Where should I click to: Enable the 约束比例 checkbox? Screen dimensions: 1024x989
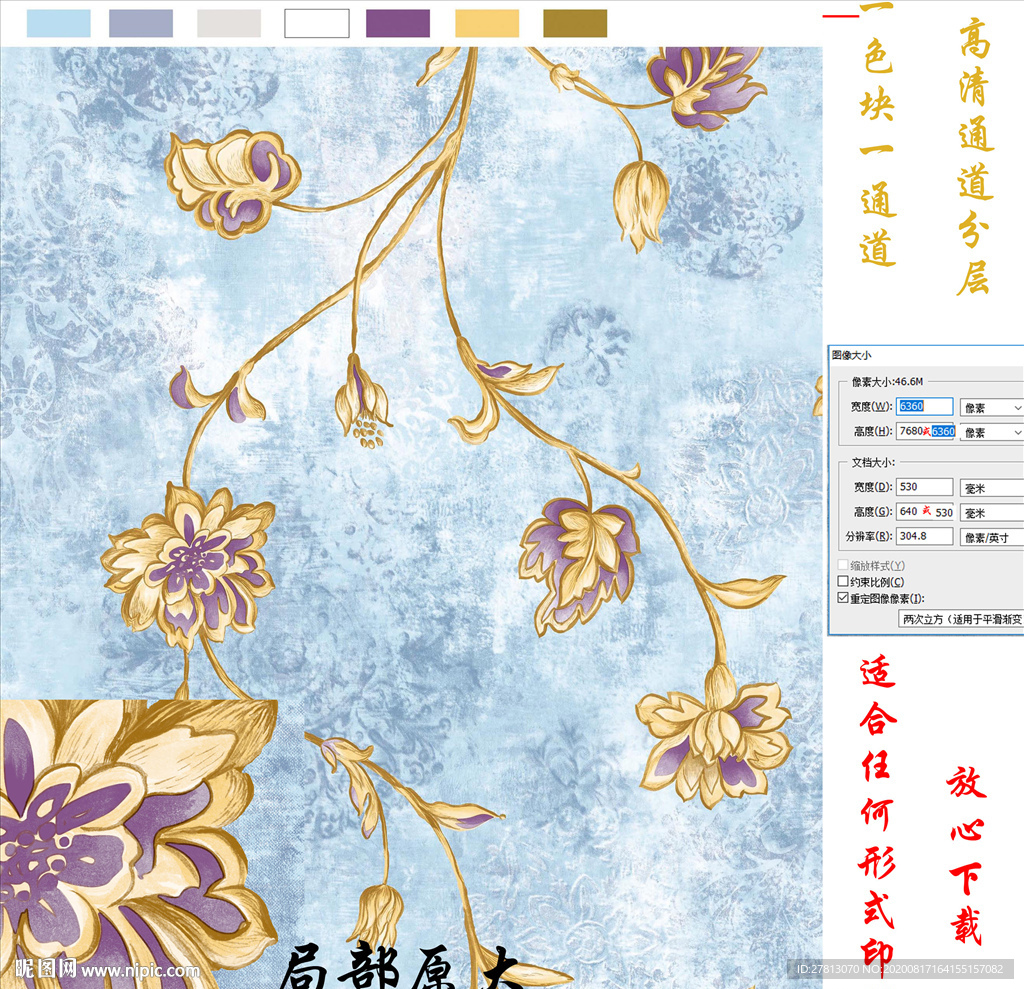click(843, 581)
